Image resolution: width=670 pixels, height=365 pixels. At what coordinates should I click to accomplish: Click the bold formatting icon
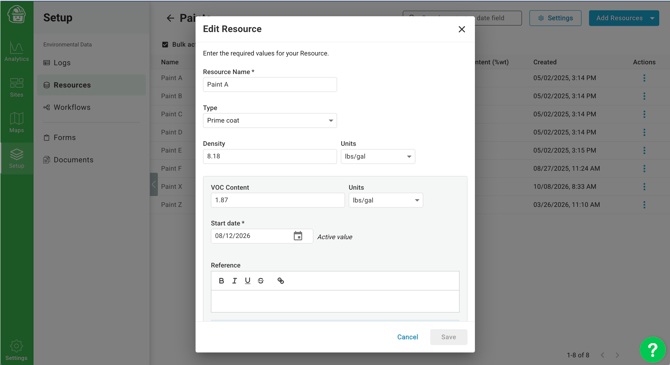tap(221, 281)
